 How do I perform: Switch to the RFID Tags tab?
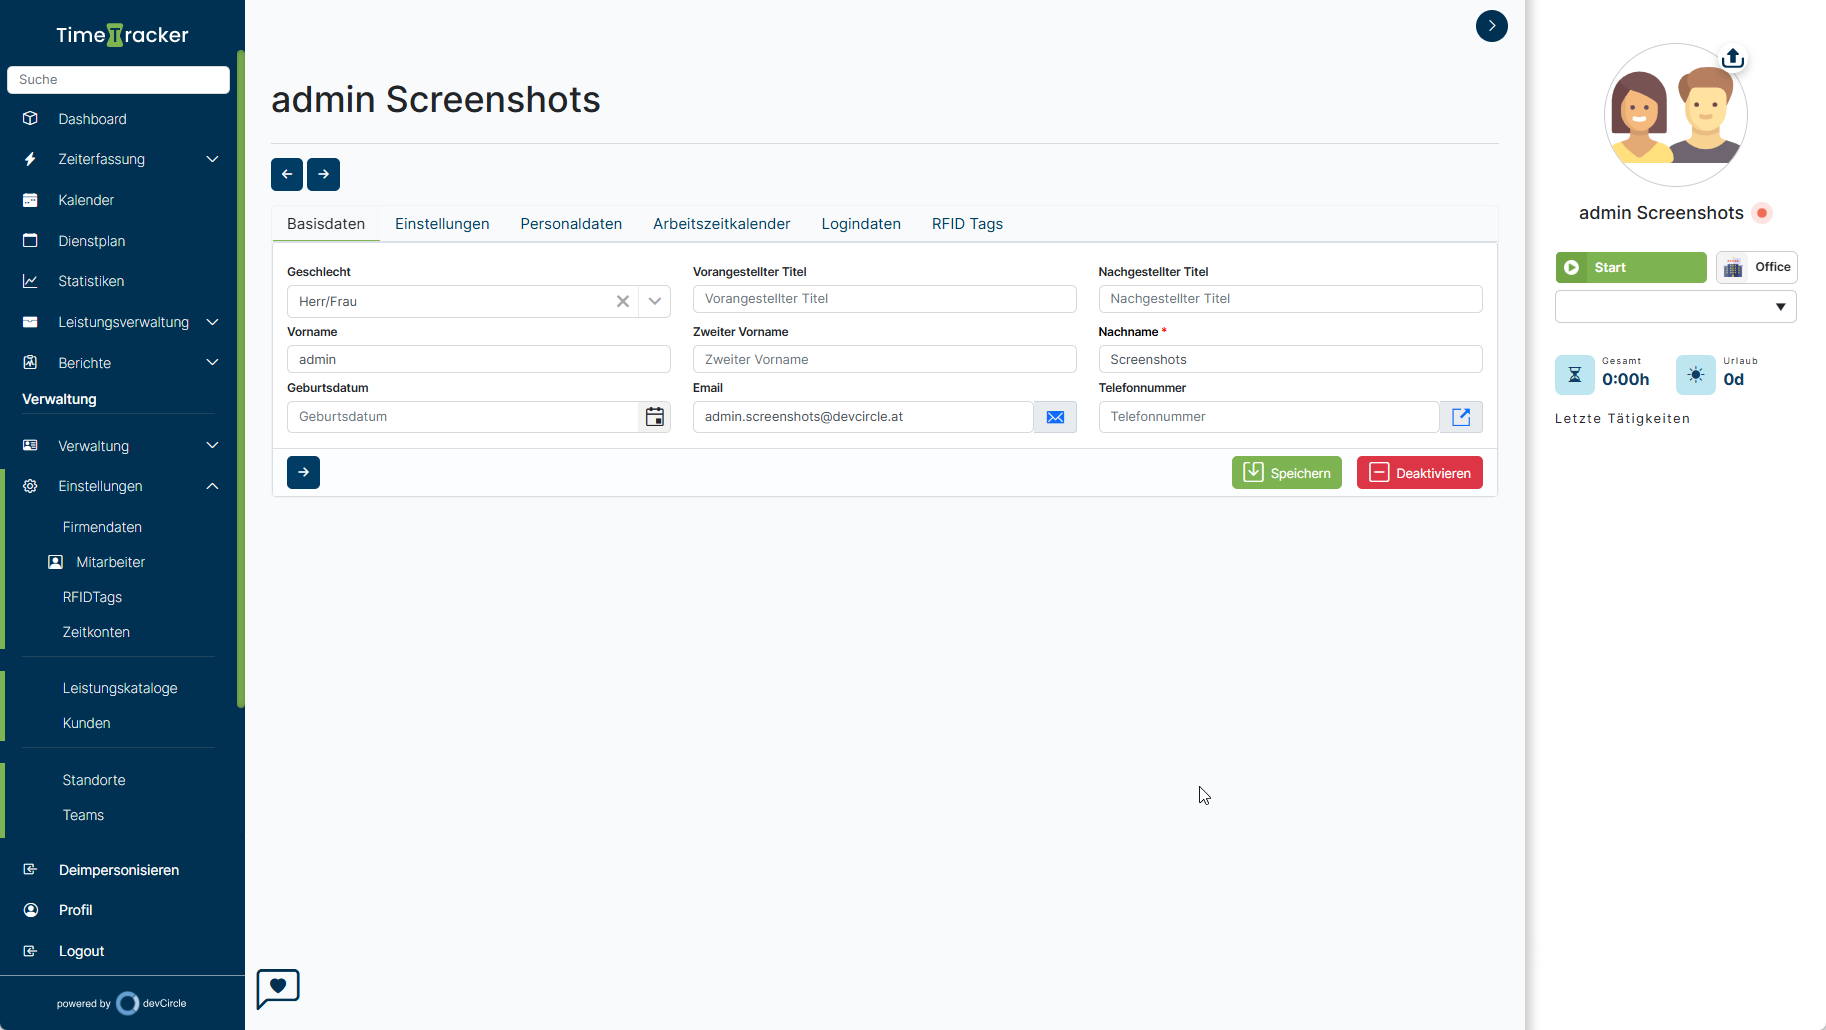(967, 224)
